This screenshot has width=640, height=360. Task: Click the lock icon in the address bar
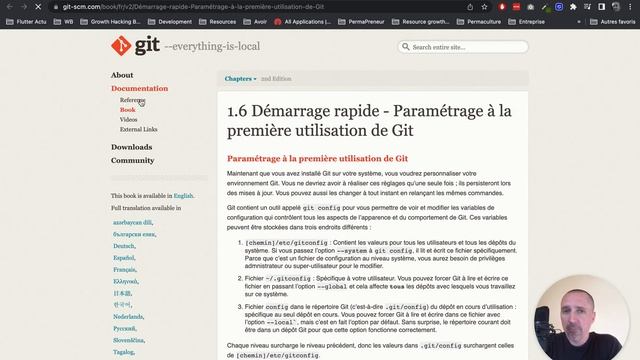click(x=56, y=7)
